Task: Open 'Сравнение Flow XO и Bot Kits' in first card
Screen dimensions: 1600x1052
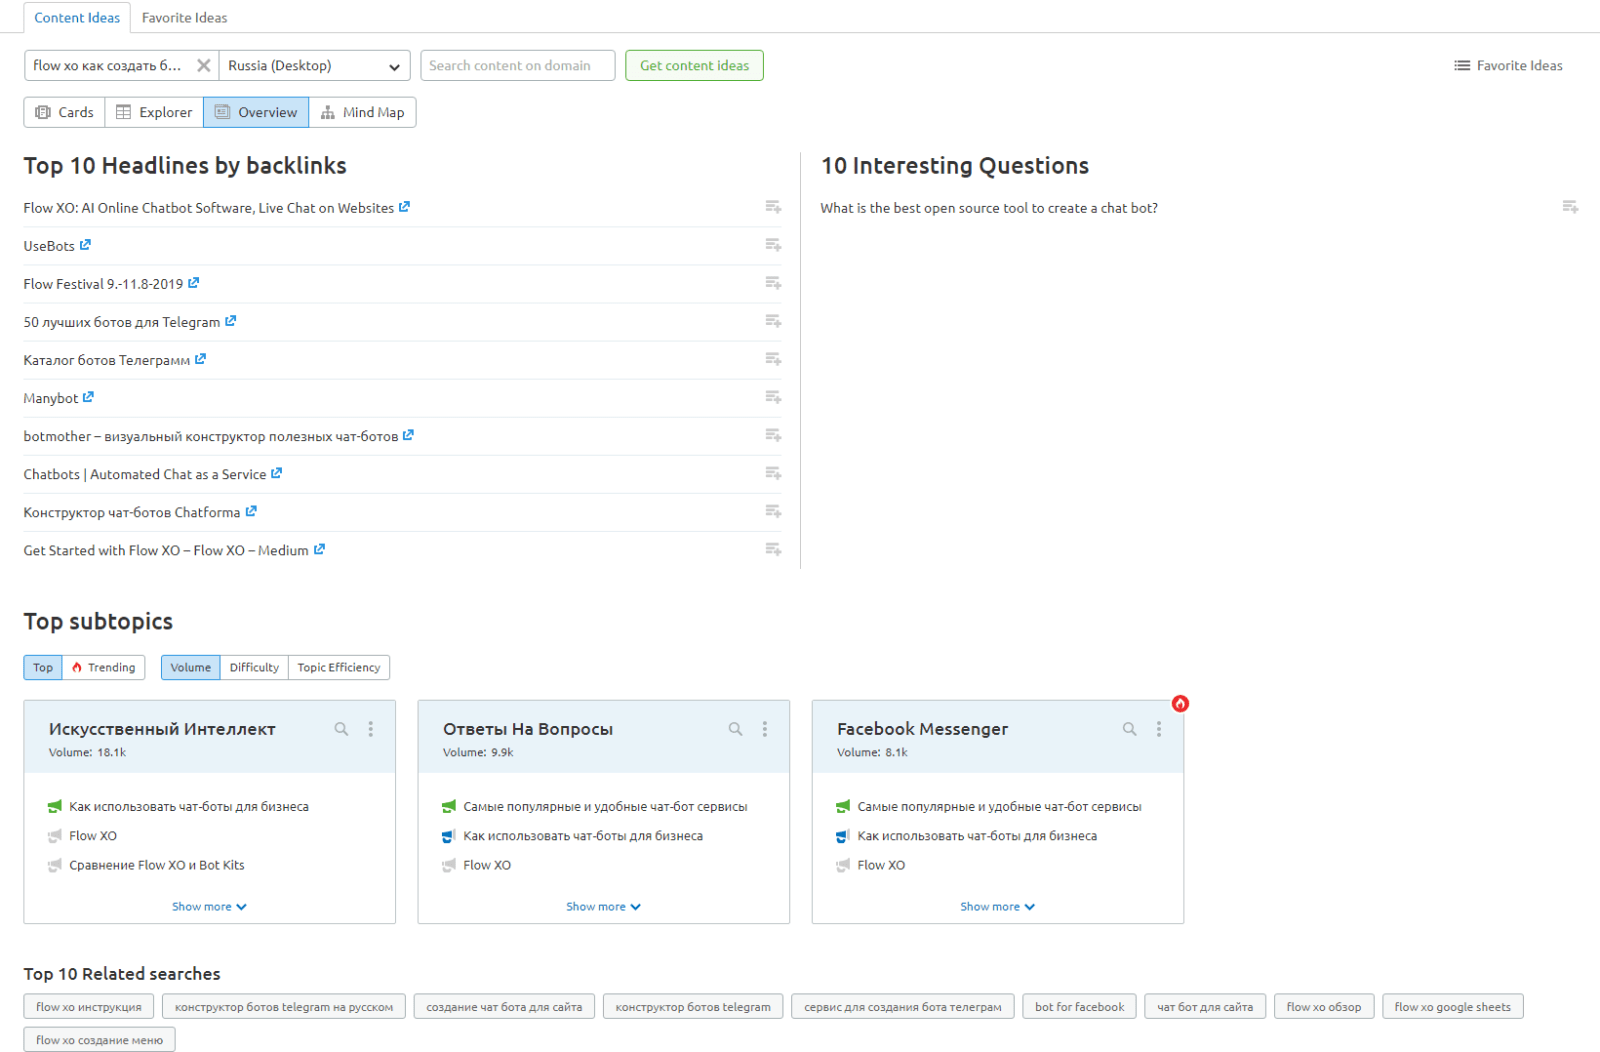Action: 157,865
